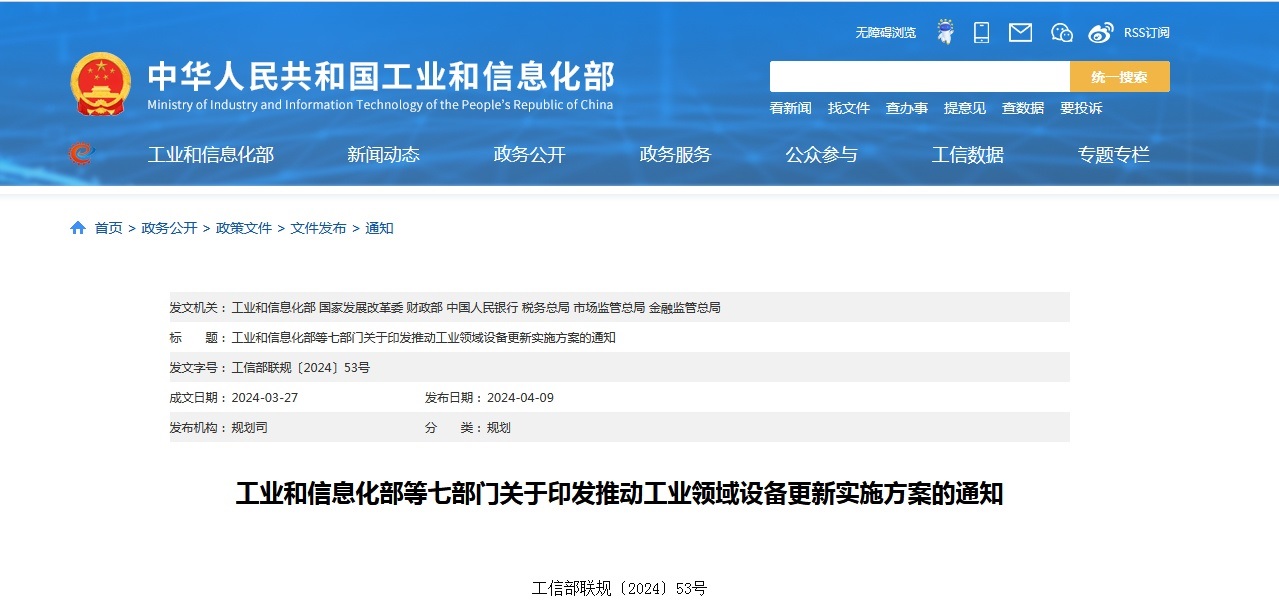The image size is (1279, 603).
Task: Open the 新闻动态 navigation menu
Action: (x=383, y=154)
